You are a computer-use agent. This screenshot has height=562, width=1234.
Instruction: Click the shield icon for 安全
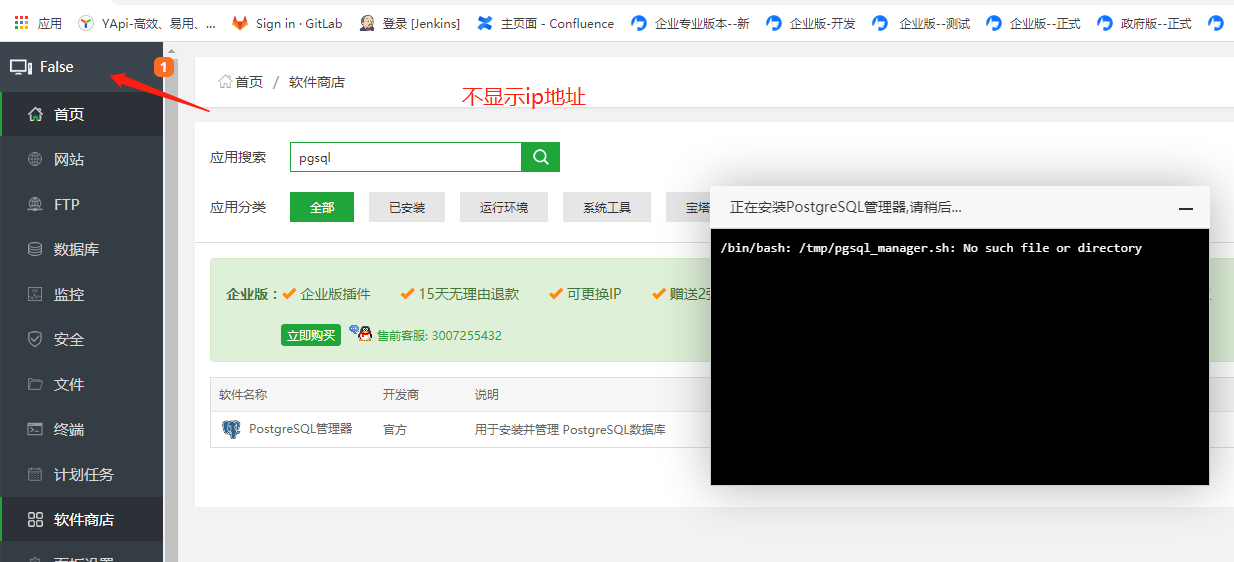[x=35, y=339]
